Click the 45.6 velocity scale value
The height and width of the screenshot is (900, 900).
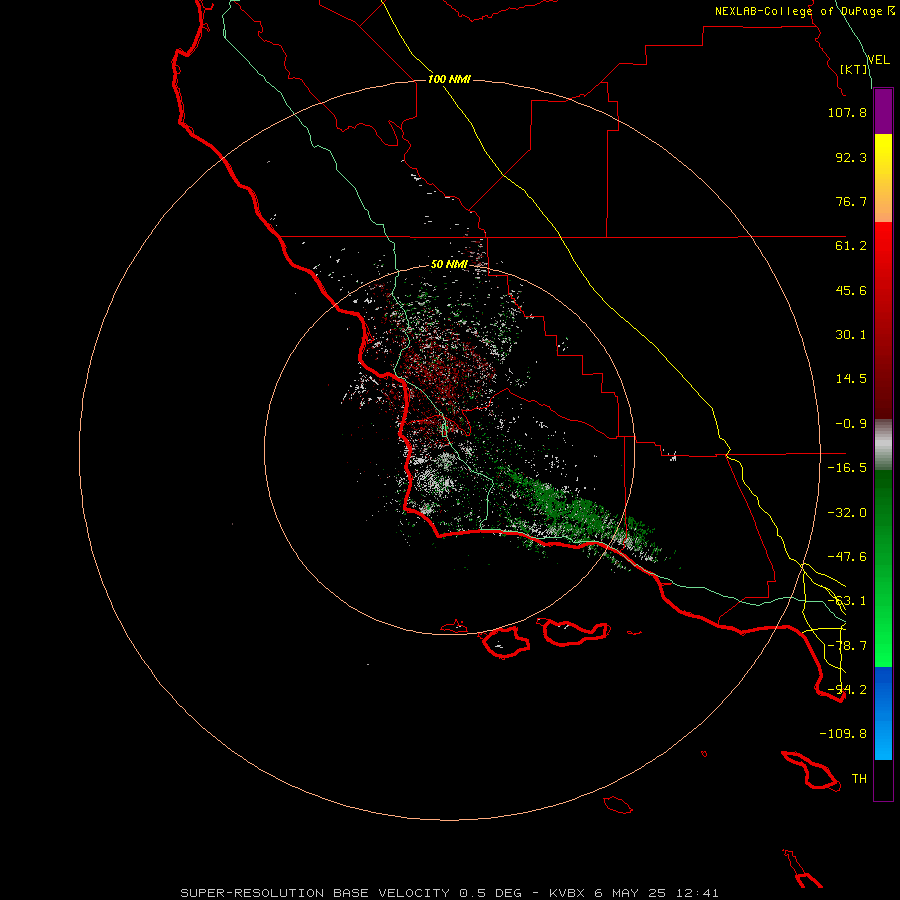tap(851, 290)
